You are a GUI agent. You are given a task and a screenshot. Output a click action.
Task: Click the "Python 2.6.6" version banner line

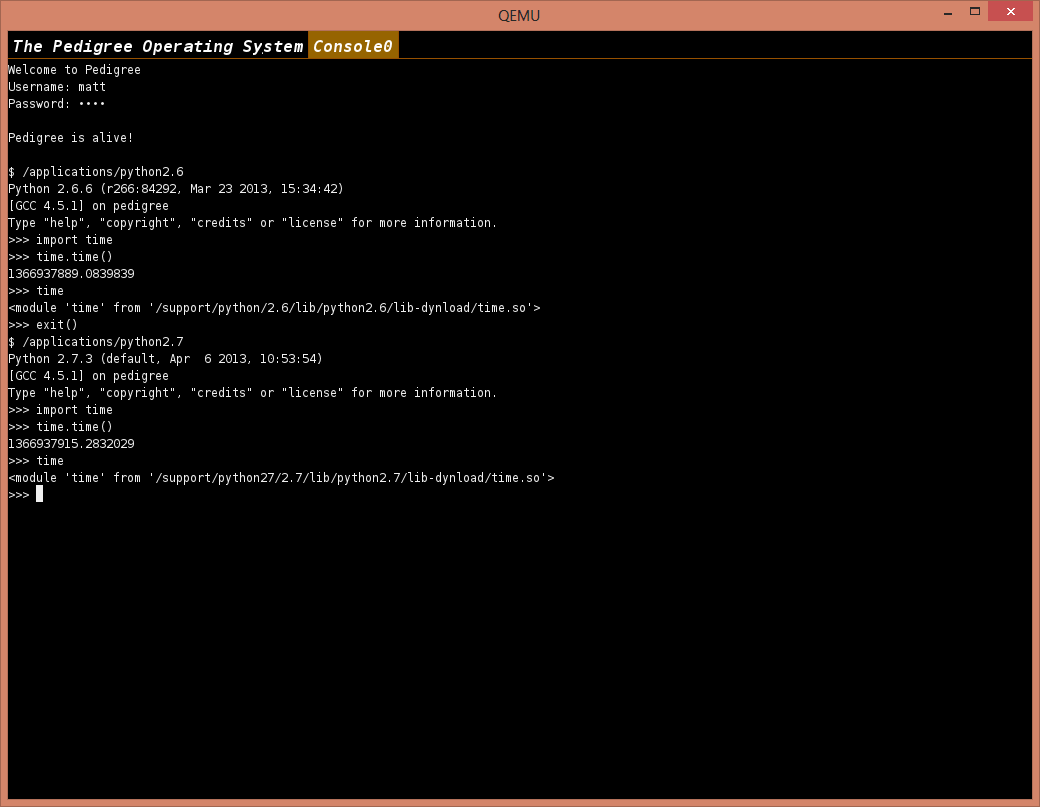click(176, 189)
